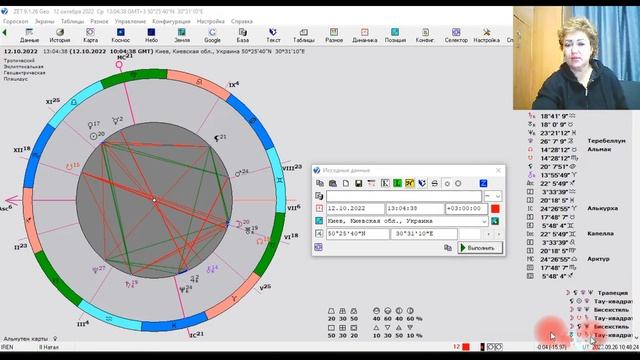Click the calendar icon beside date field

tap(319, 208)
